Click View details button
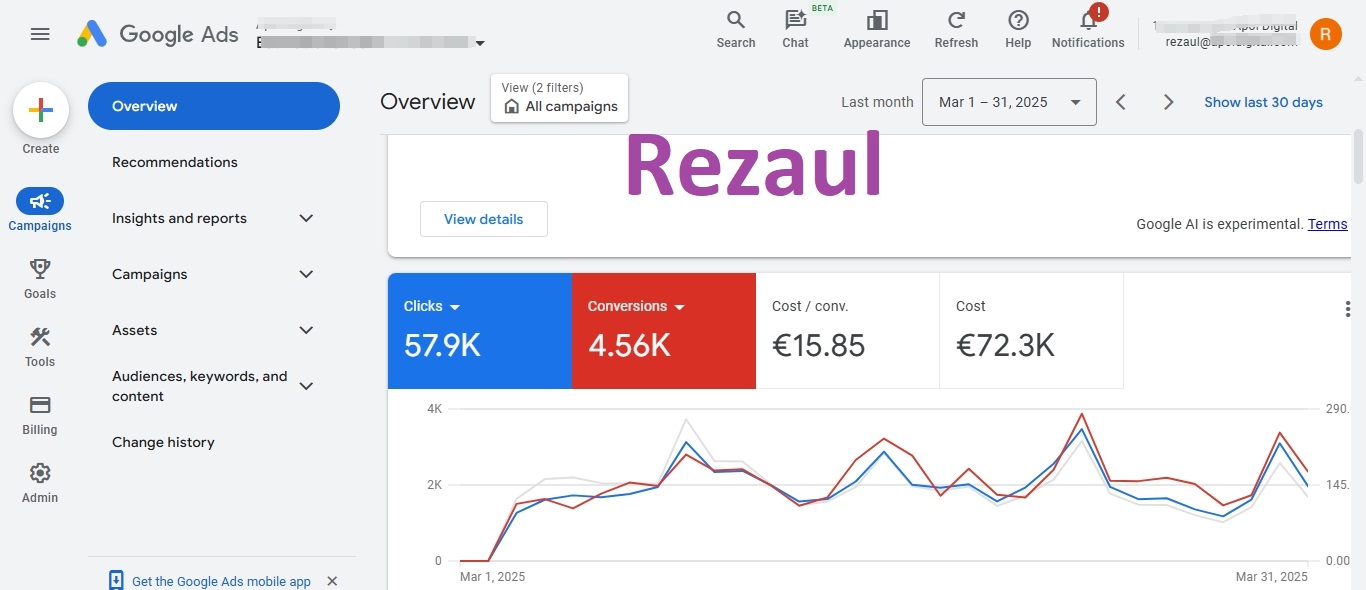Viewport: 1366px width, 590px height. coord(484,219)
